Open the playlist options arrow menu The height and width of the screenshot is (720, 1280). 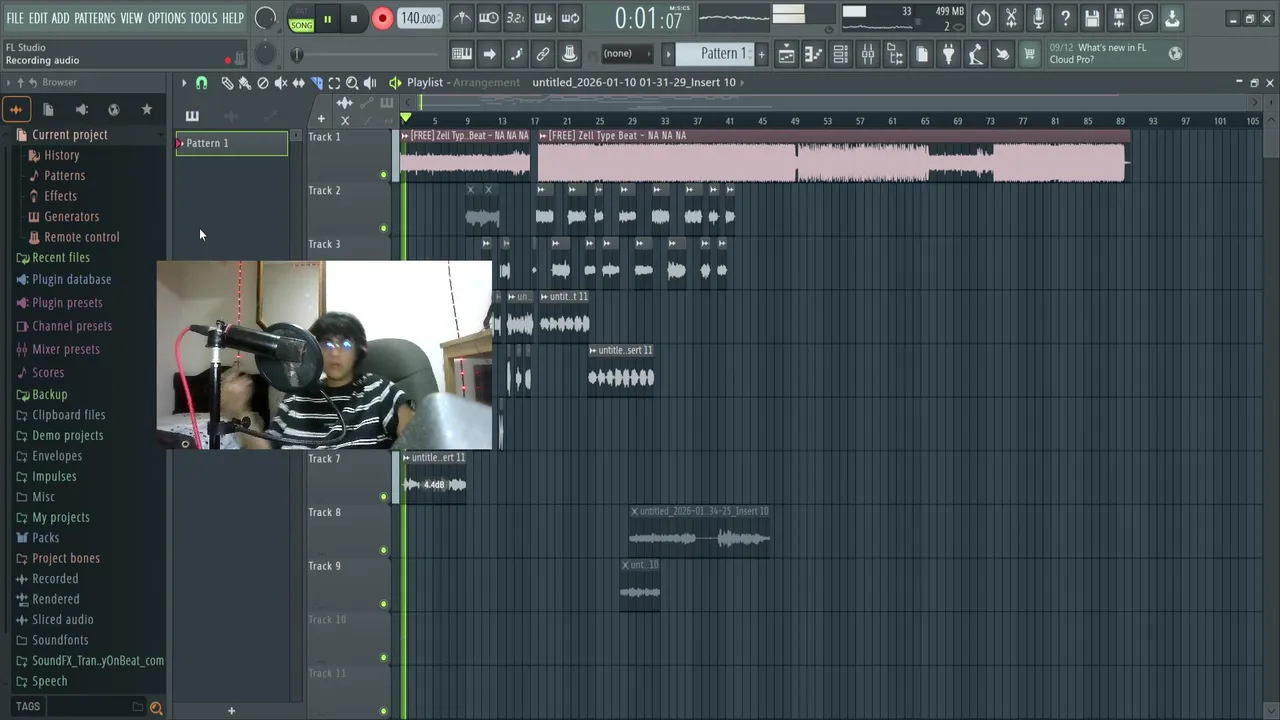tap(184, 83)
